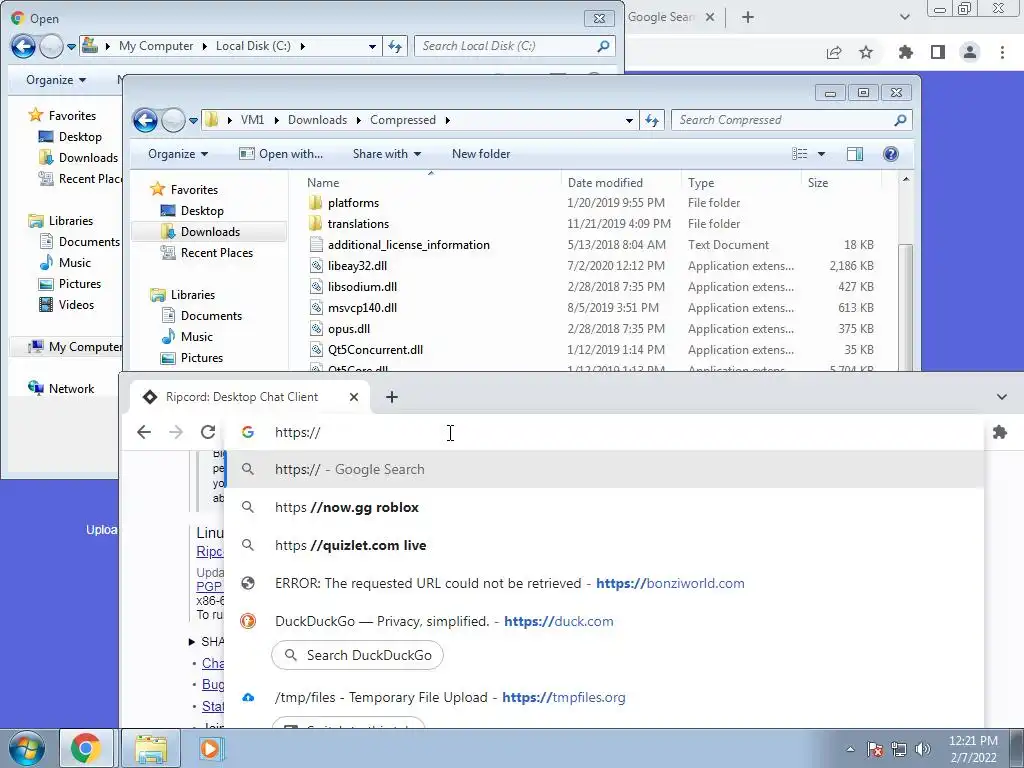Open profile avatar icon in background Chrome
Viewport: 1024px width, 768px height.
(x=970, y=52)
